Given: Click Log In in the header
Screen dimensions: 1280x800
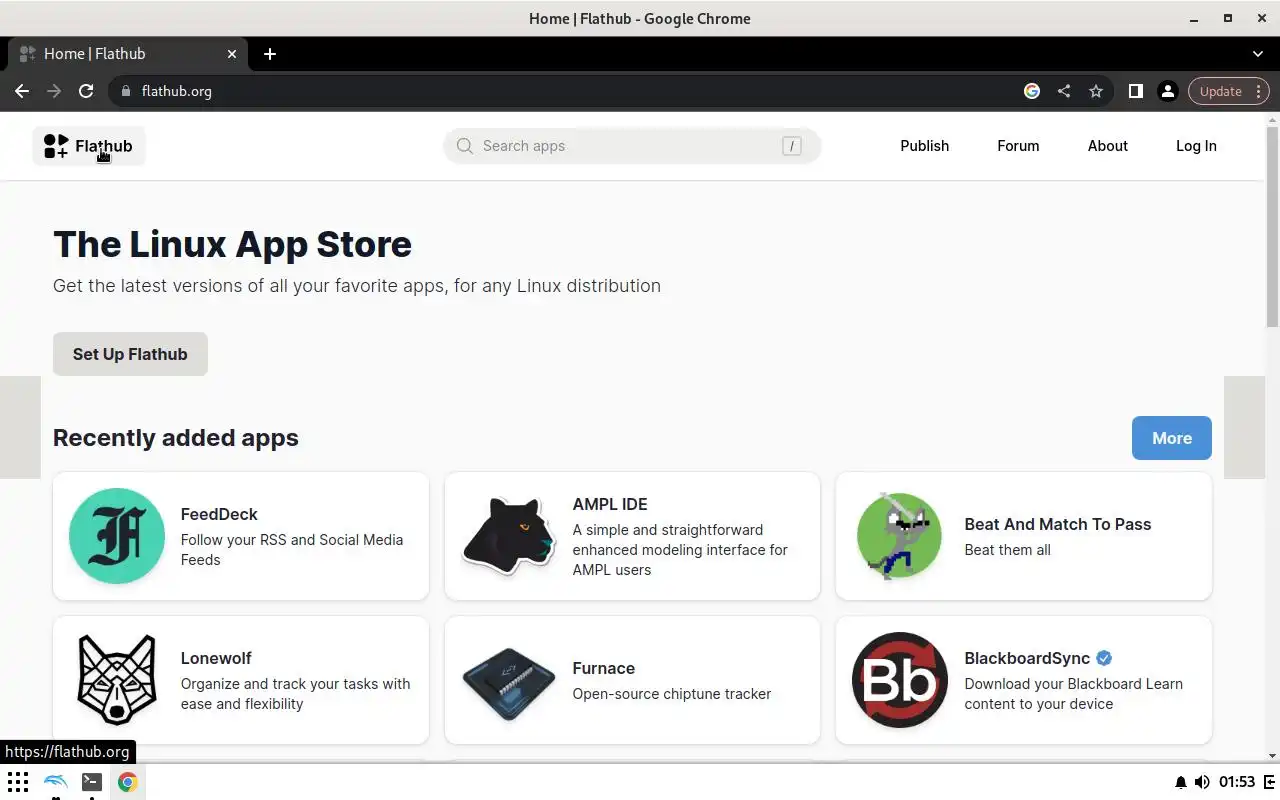Looking at the screenshot, I should tap(1196, 146).
